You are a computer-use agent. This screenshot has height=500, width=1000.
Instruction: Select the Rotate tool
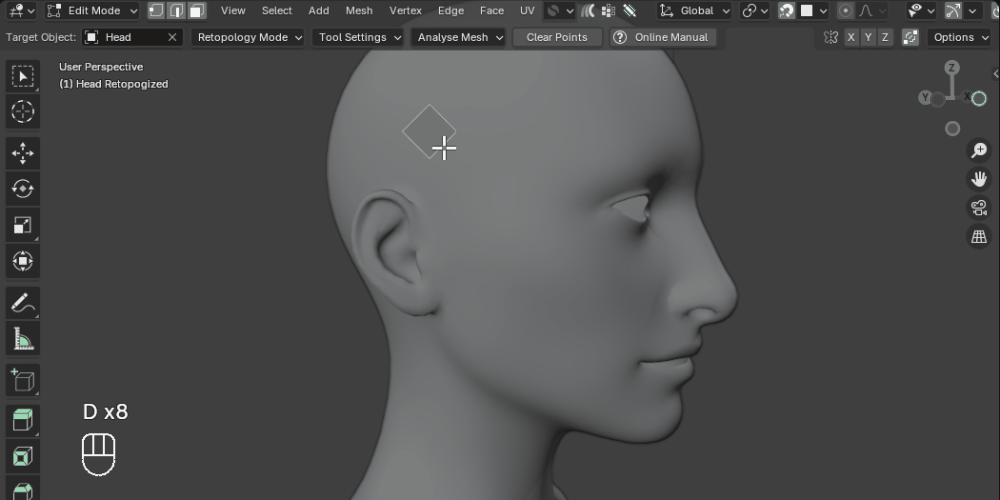coord(23,189)
